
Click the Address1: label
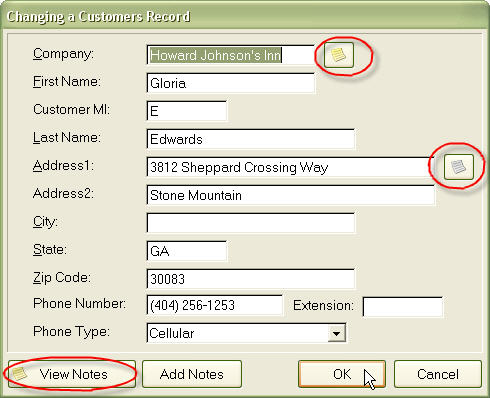tap(63, 165)
